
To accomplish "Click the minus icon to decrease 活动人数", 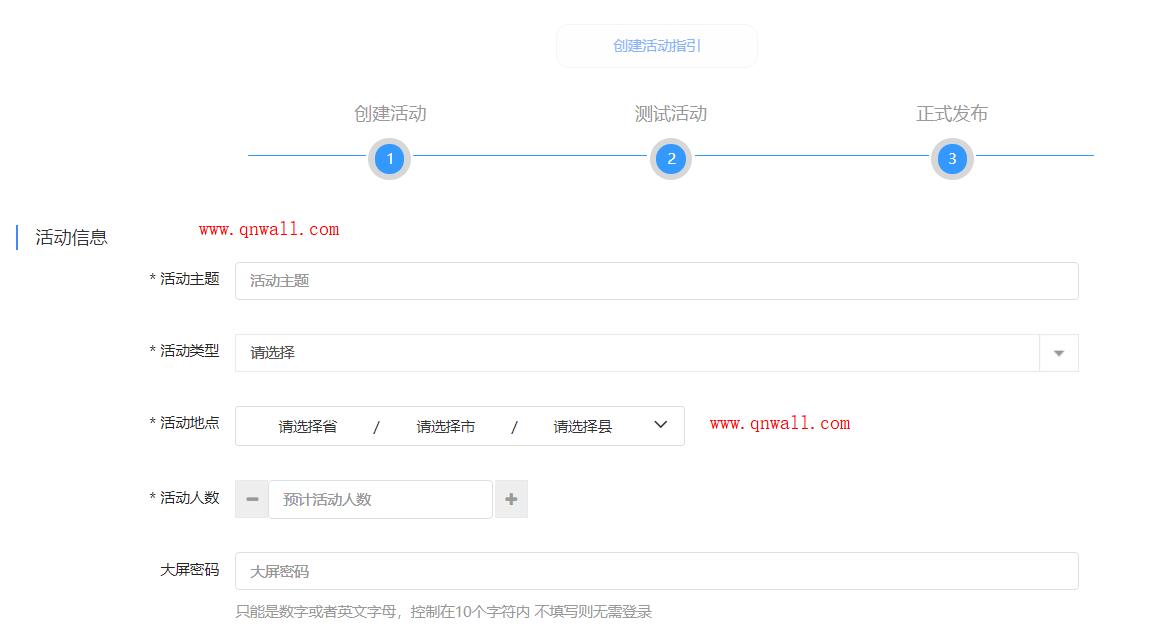I will 251,498.
